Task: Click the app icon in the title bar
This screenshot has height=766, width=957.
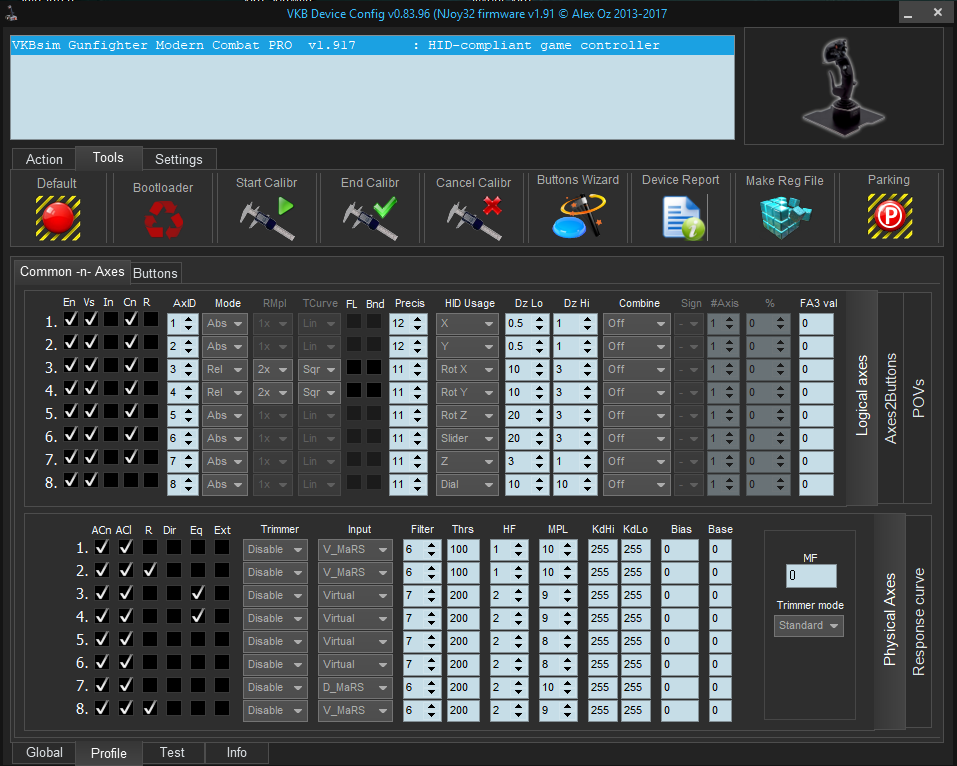Action: [x=11, y=13]
